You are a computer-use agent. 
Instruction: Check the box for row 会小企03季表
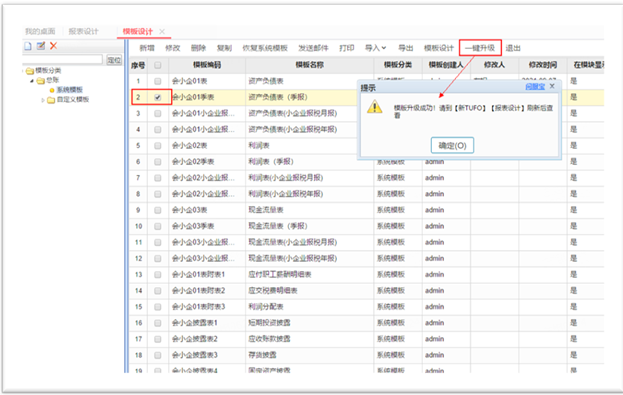click(158, 226)
